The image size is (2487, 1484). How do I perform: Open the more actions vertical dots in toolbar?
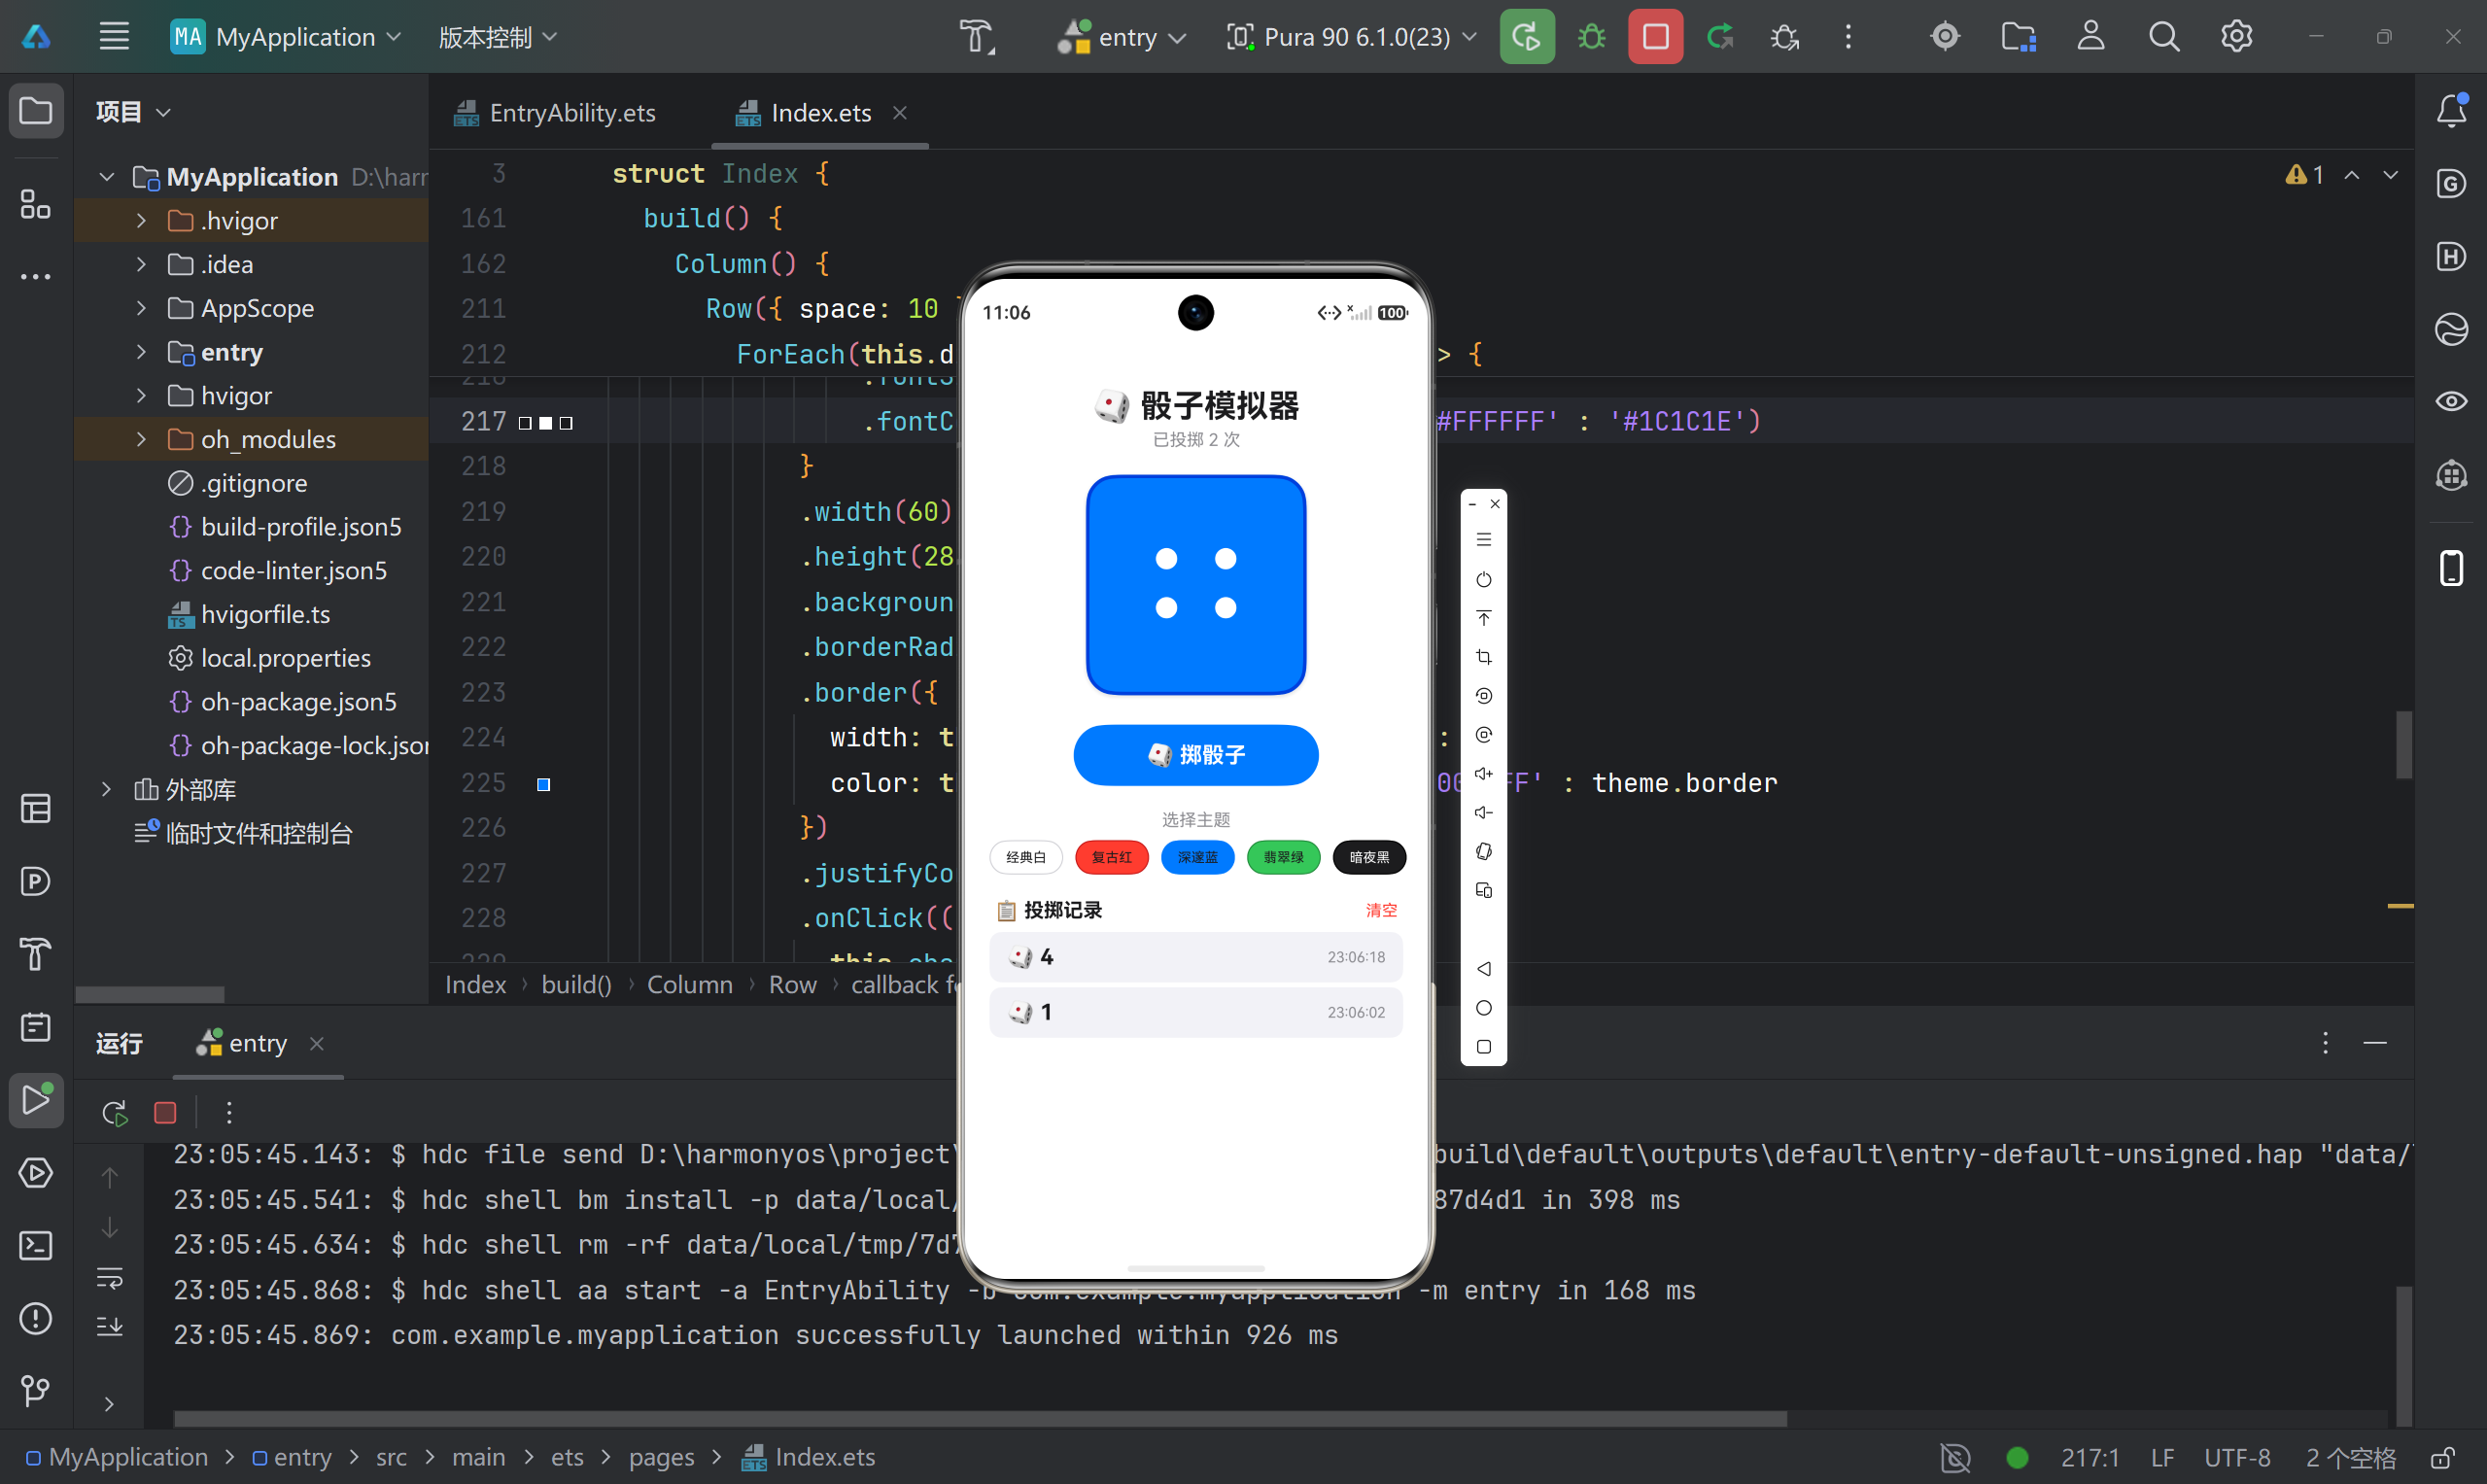click(x=1848, y=37)
